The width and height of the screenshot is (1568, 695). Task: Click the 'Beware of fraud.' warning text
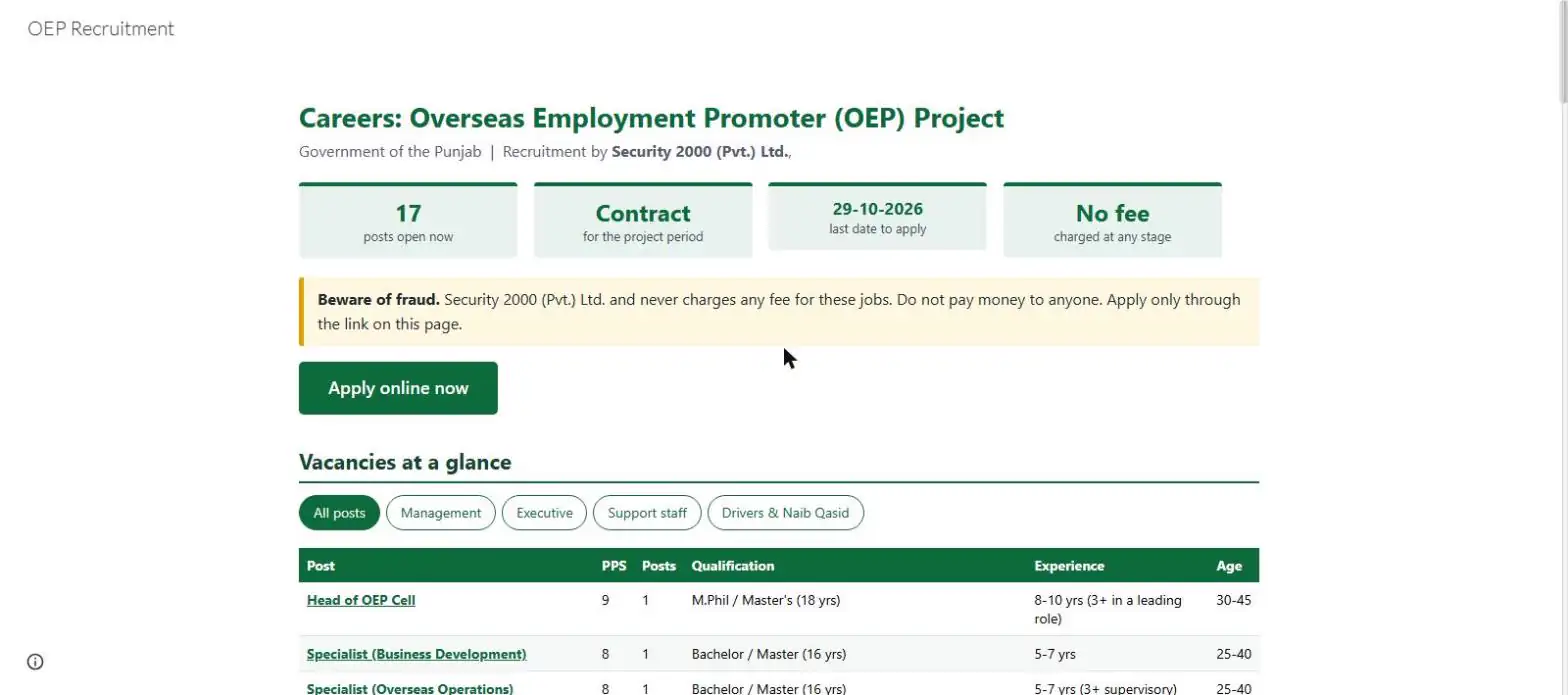coord(378,299)
